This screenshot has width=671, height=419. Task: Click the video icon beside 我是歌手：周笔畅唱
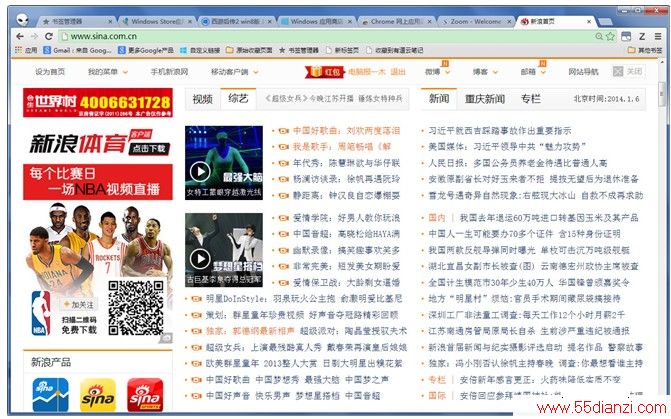tap(283, 147)
